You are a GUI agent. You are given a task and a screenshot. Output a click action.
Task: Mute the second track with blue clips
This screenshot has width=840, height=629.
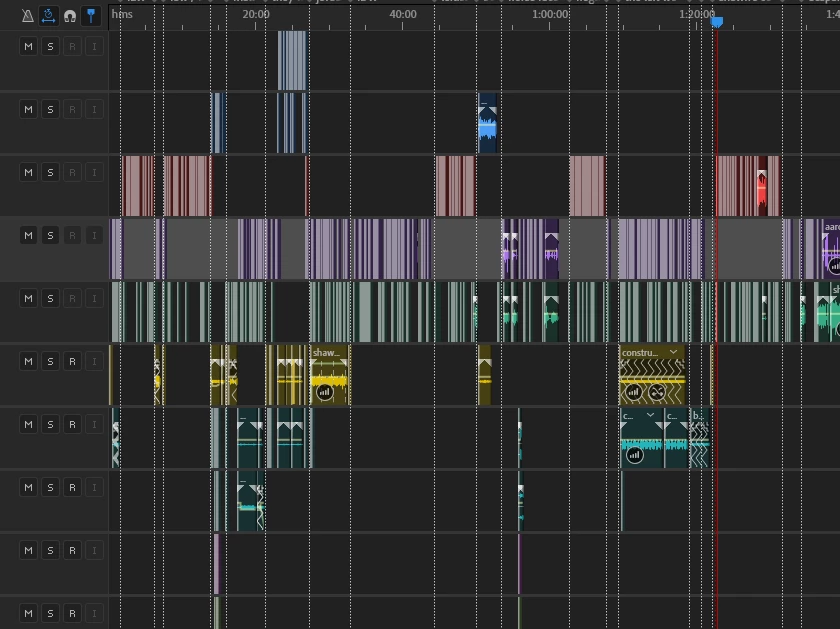28,109
